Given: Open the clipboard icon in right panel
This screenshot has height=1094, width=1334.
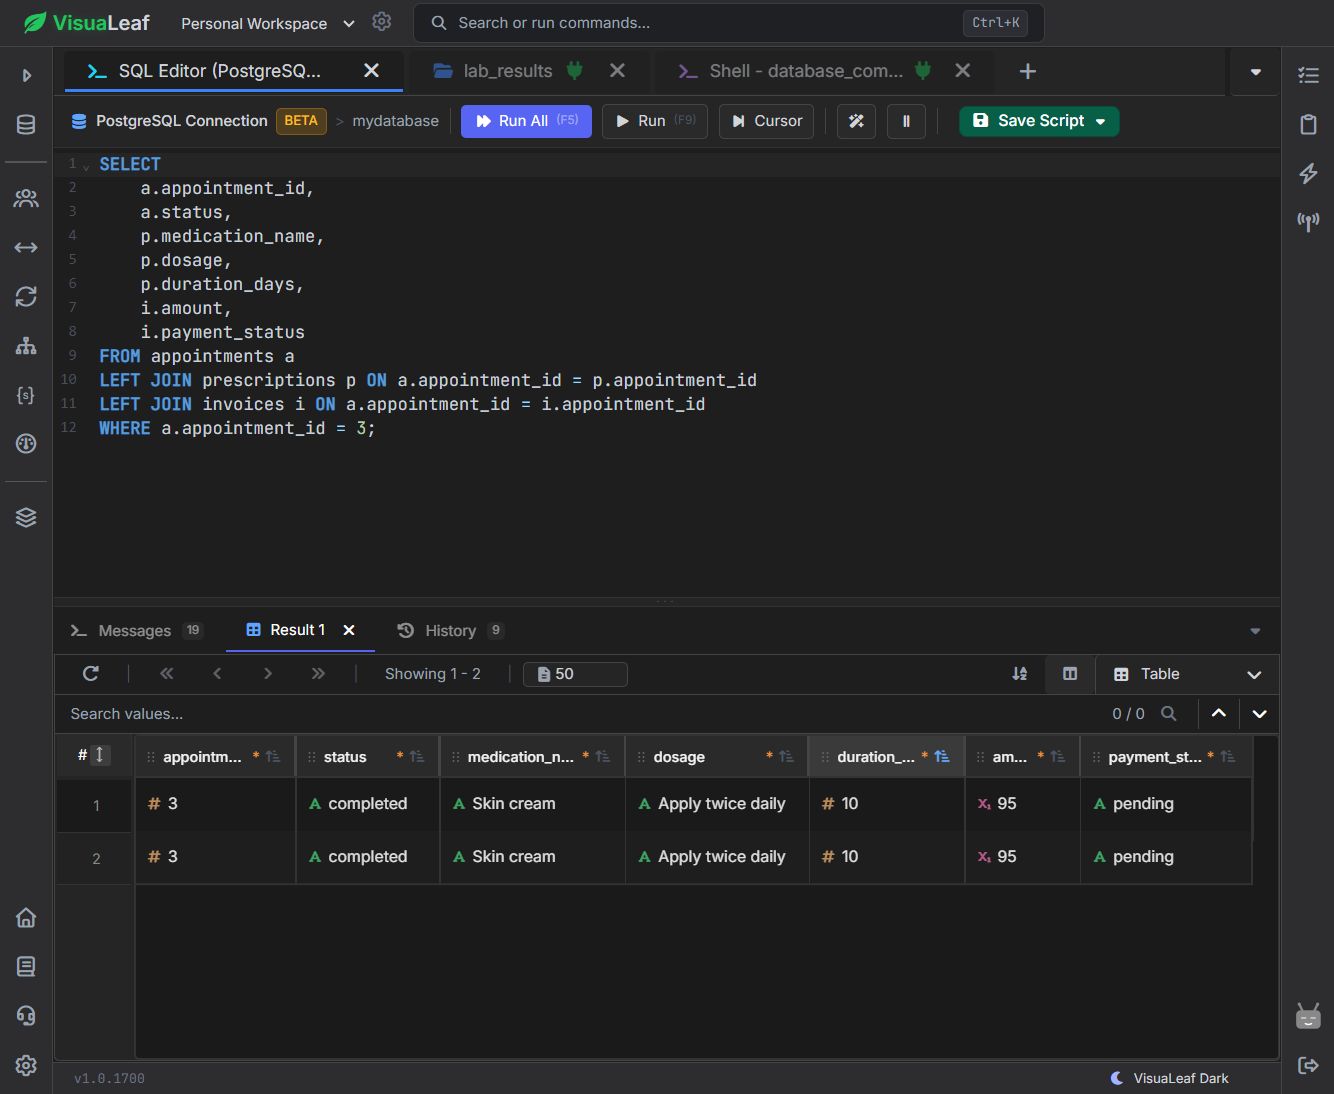Looking at the screenshot, I should (x=1308, y=124).
